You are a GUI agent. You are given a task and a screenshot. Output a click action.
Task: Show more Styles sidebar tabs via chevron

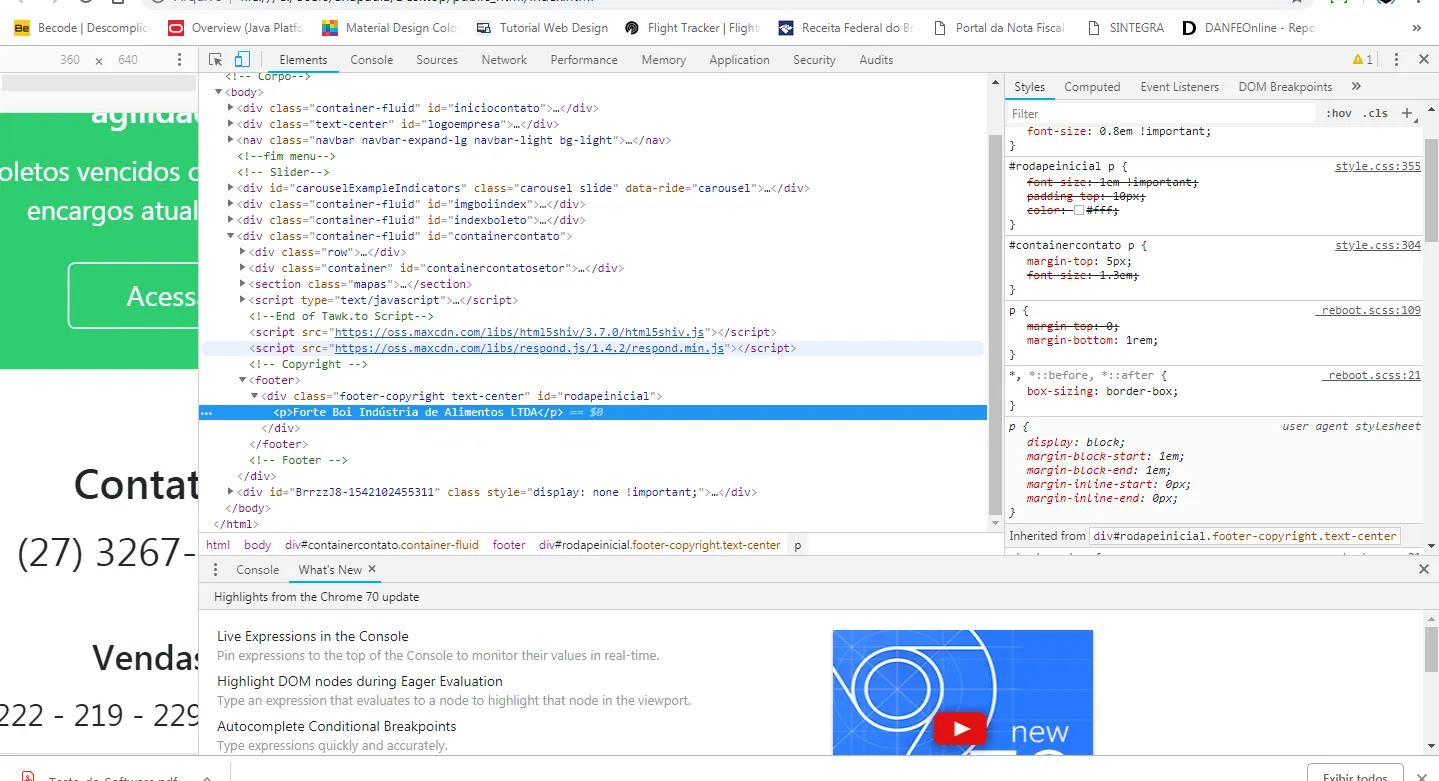[x=1356, y=87]
